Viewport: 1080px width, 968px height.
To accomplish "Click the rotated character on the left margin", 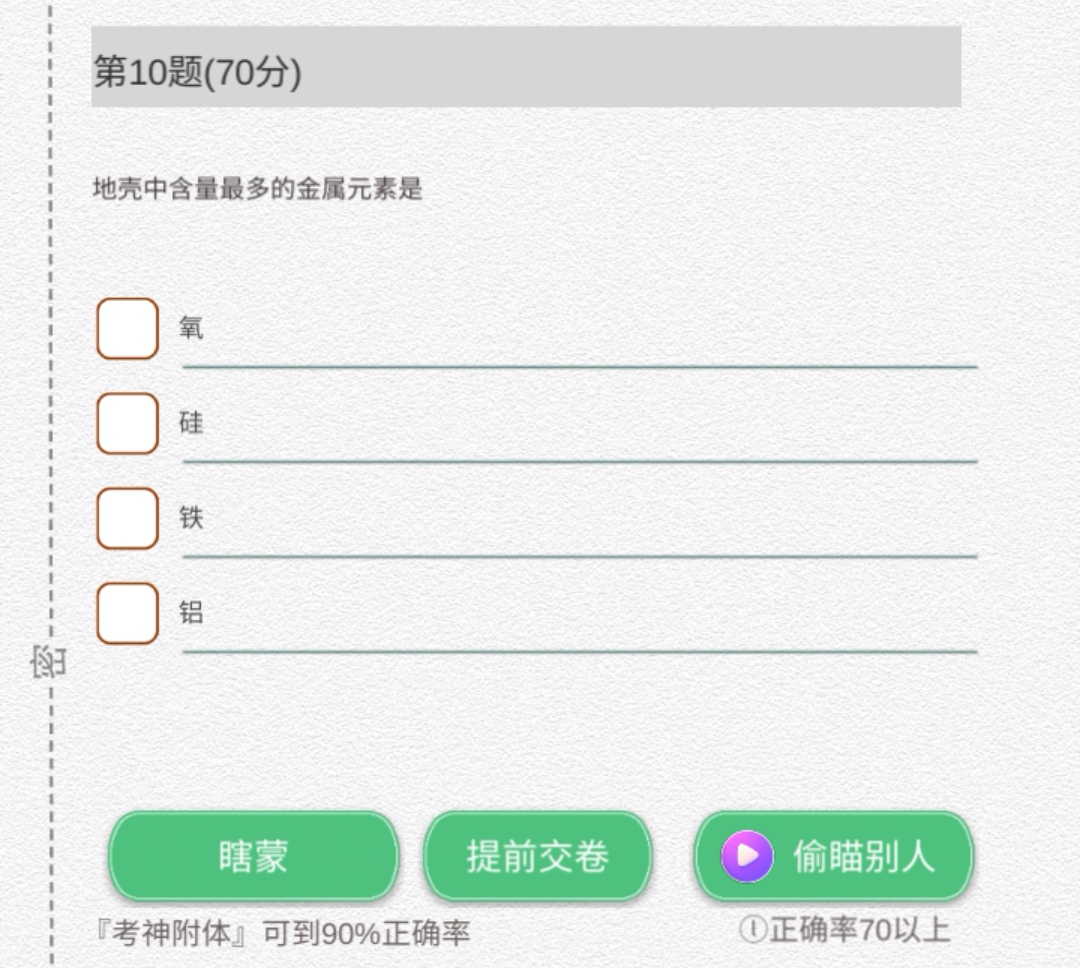I will (48, 662).
